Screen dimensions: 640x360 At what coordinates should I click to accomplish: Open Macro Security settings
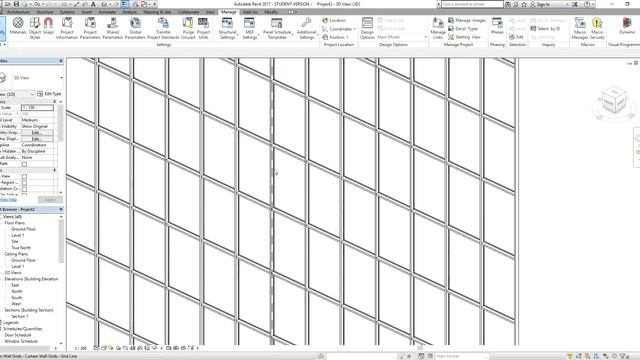coord(597,27)
